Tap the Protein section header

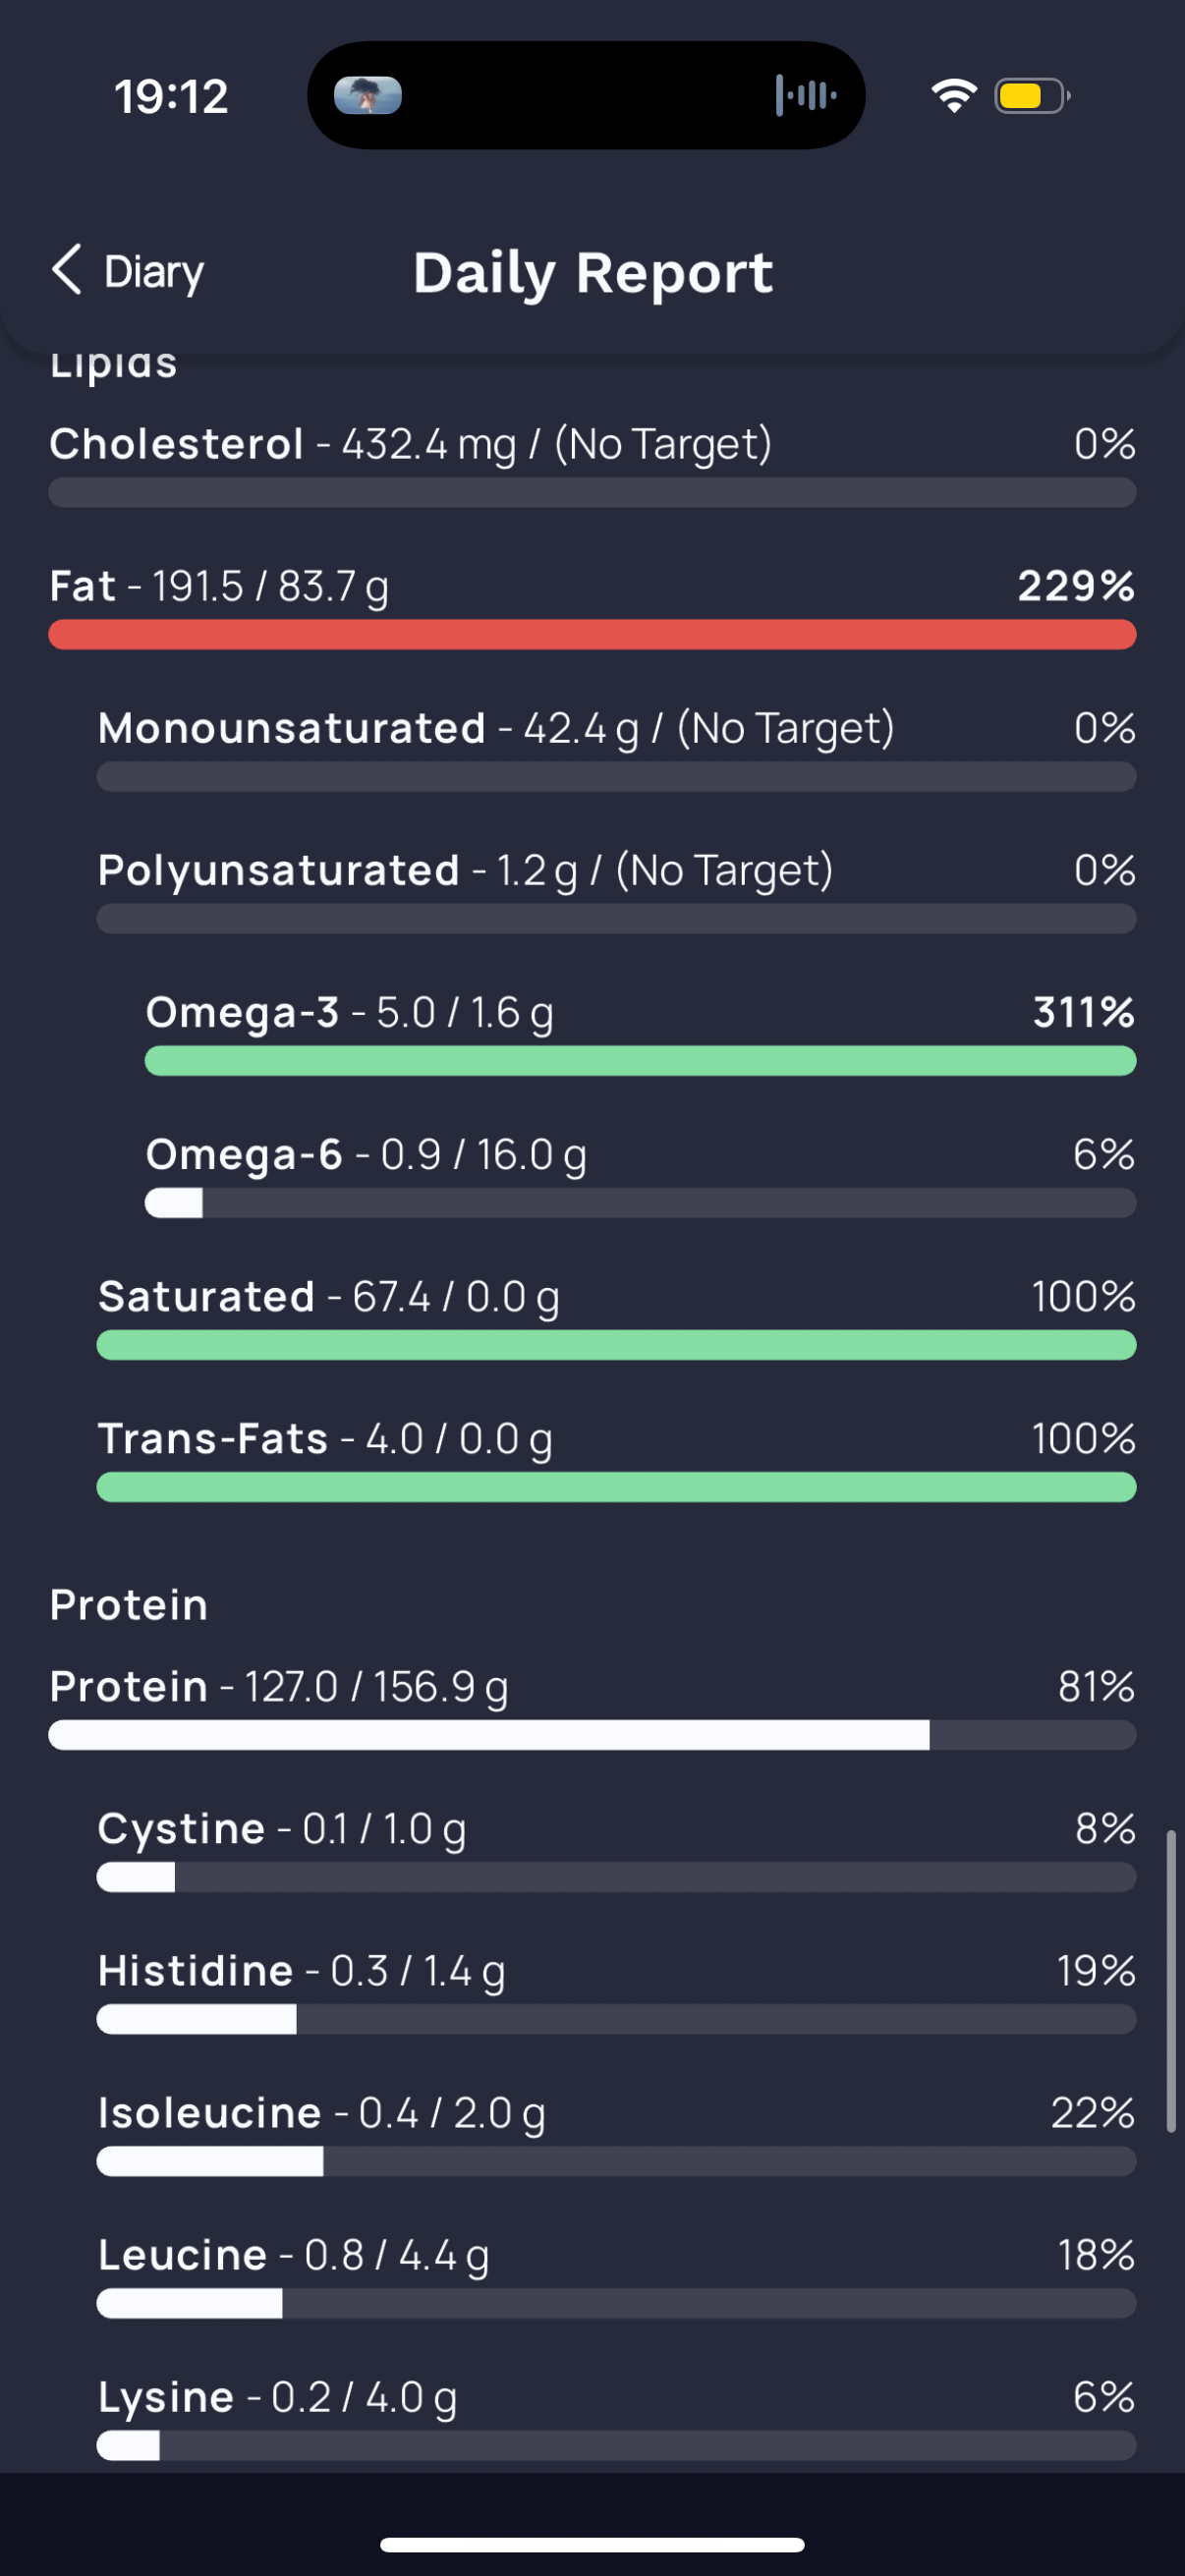[129, 1605]
